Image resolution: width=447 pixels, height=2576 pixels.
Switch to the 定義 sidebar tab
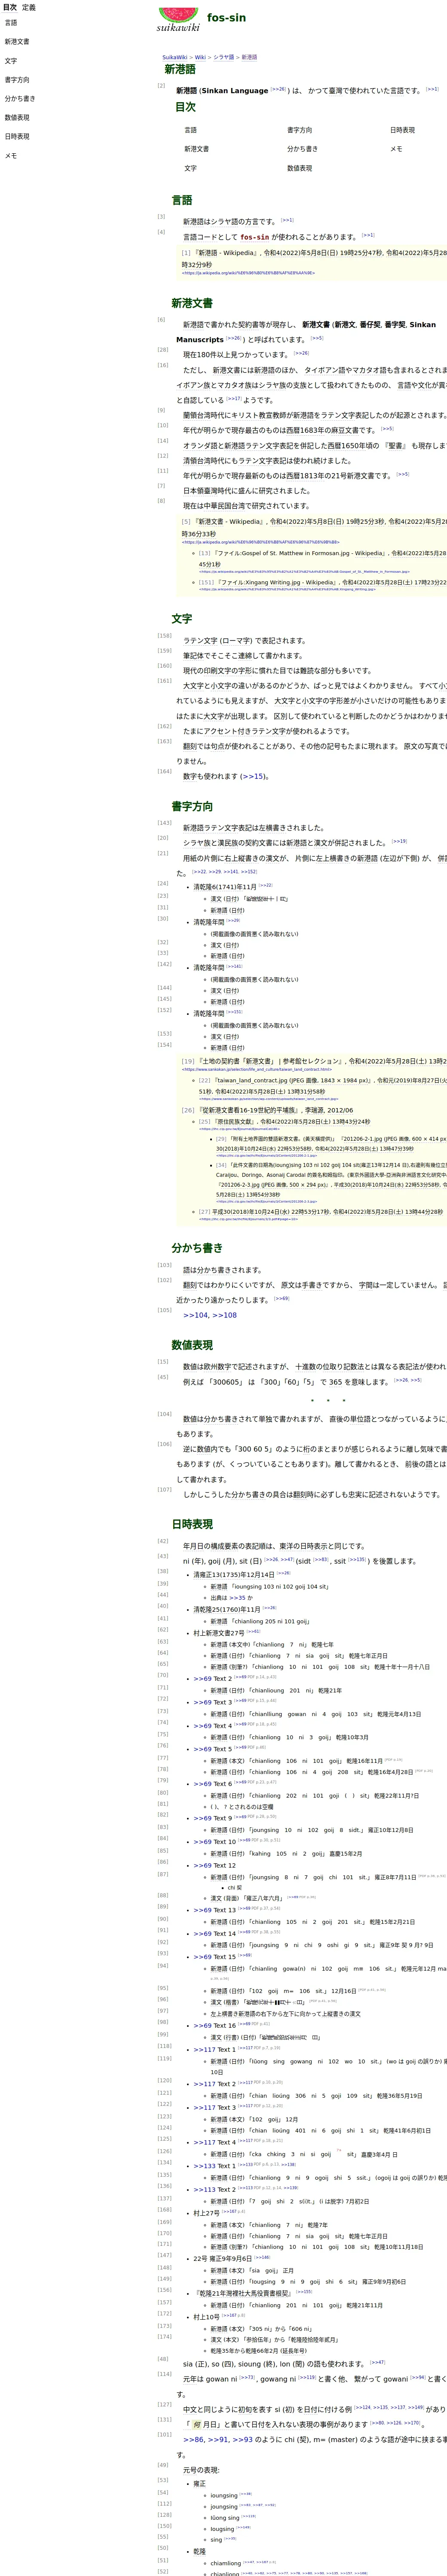pos(29,7)
